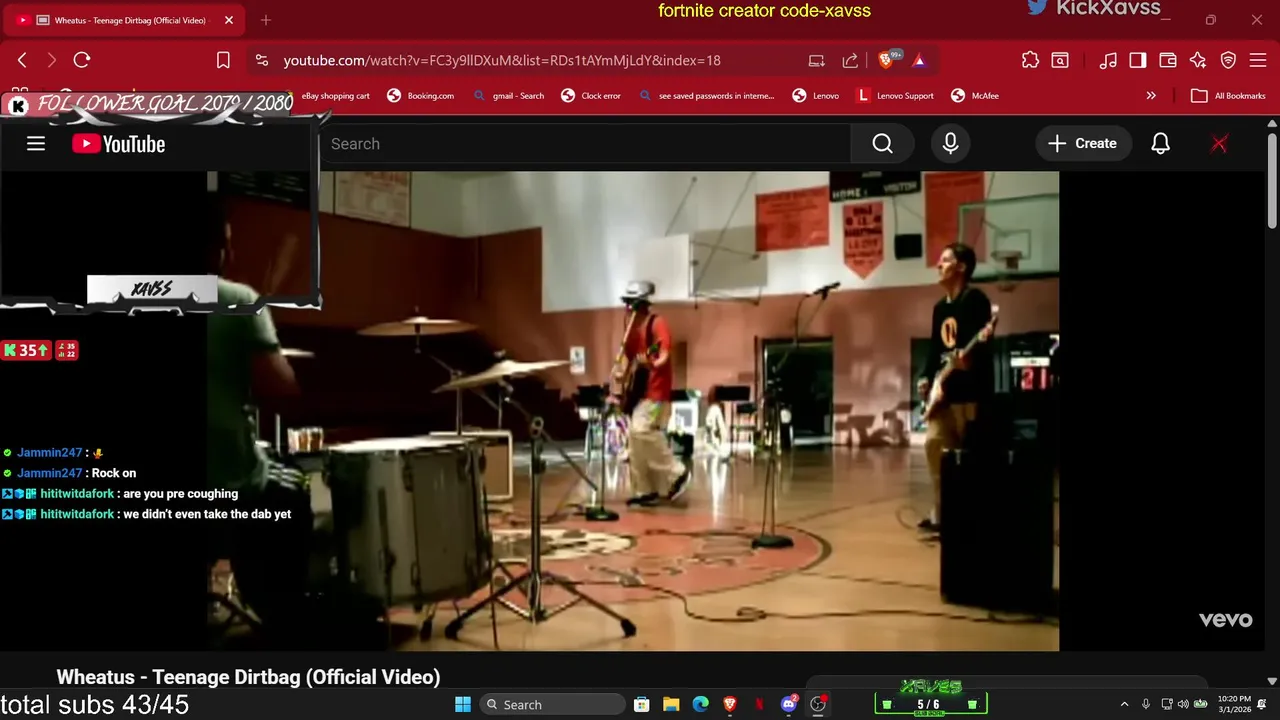Open the Lenovo bookmark

[816, 96]
